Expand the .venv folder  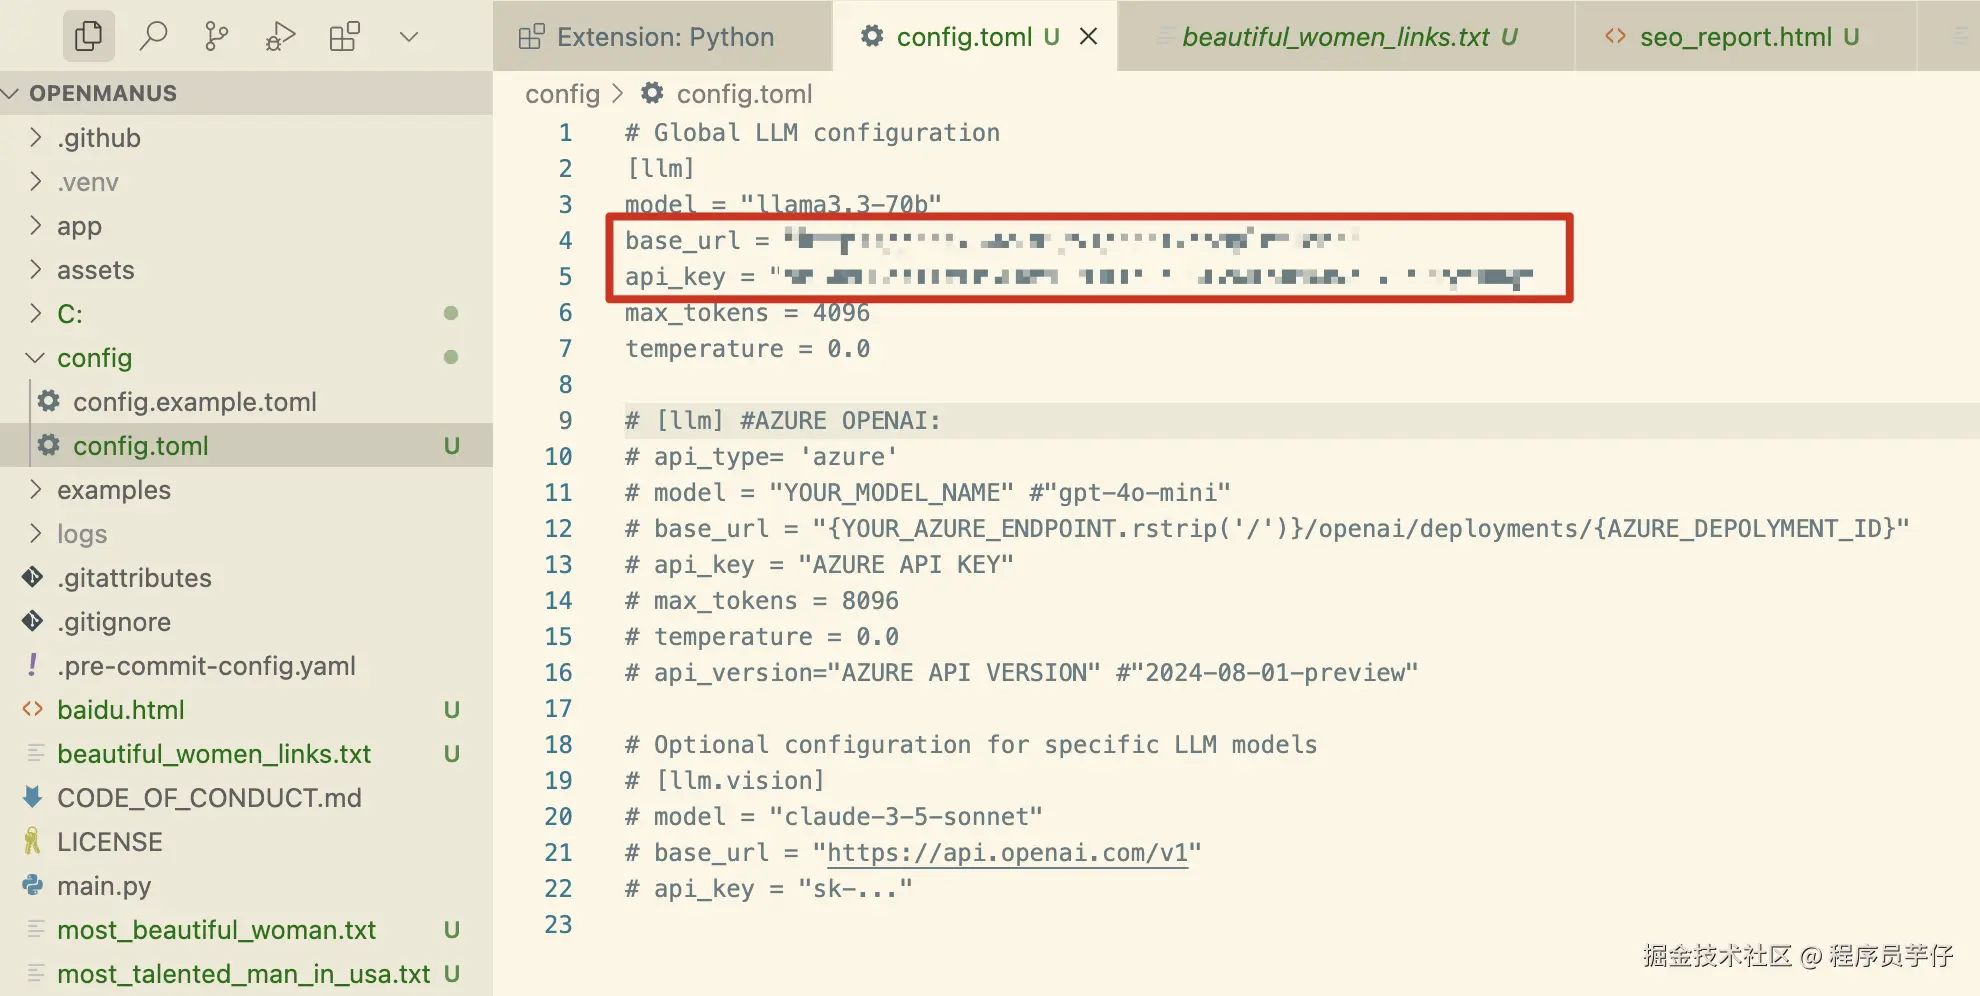pos(246,182)
